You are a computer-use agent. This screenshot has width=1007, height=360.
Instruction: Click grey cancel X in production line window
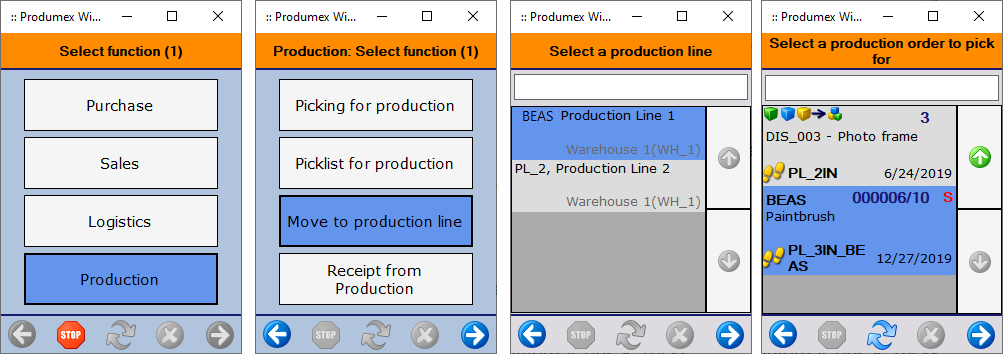[680, 335]
